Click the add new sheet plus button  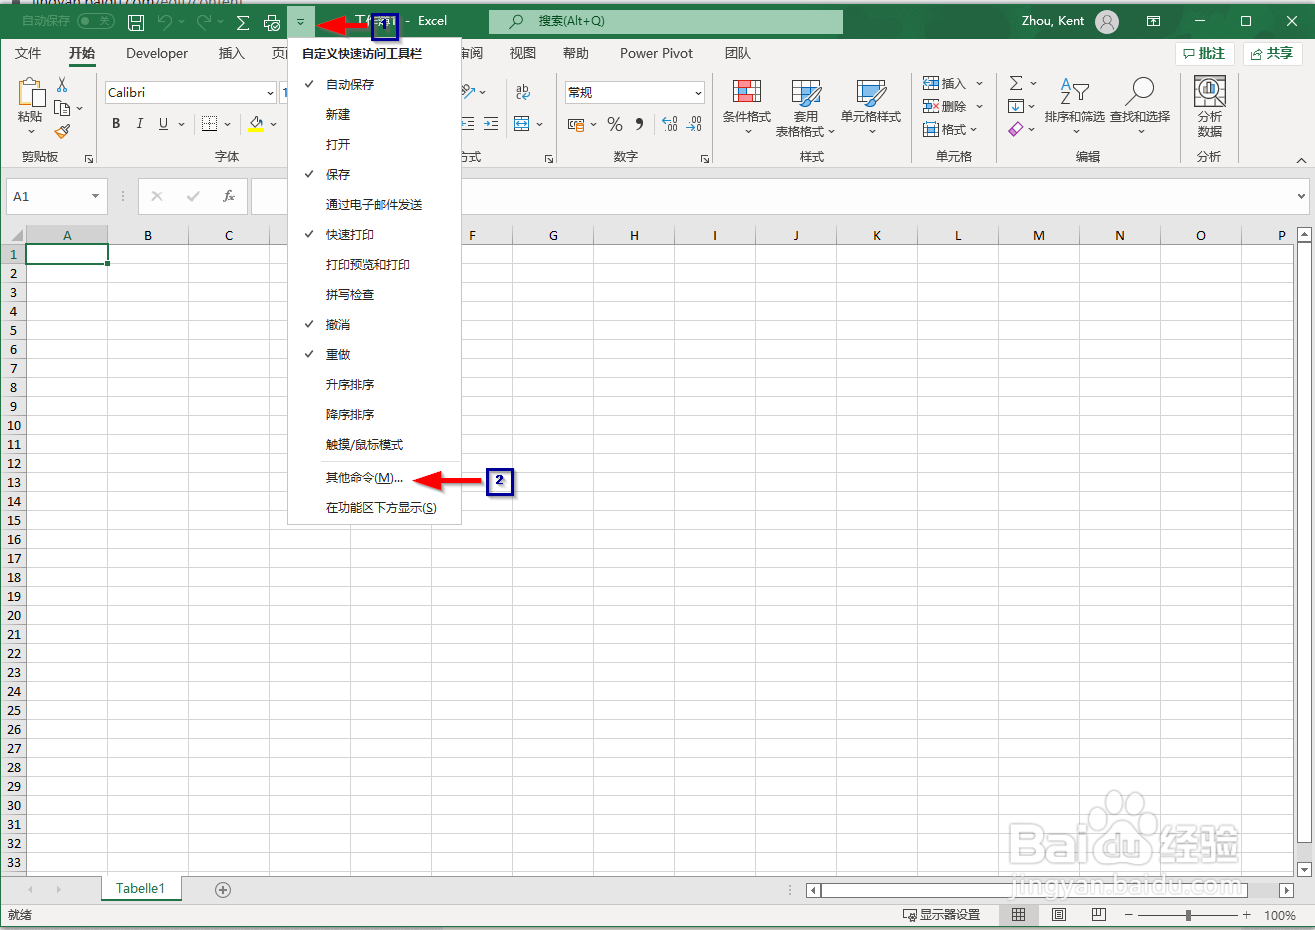tap(223, 889)
